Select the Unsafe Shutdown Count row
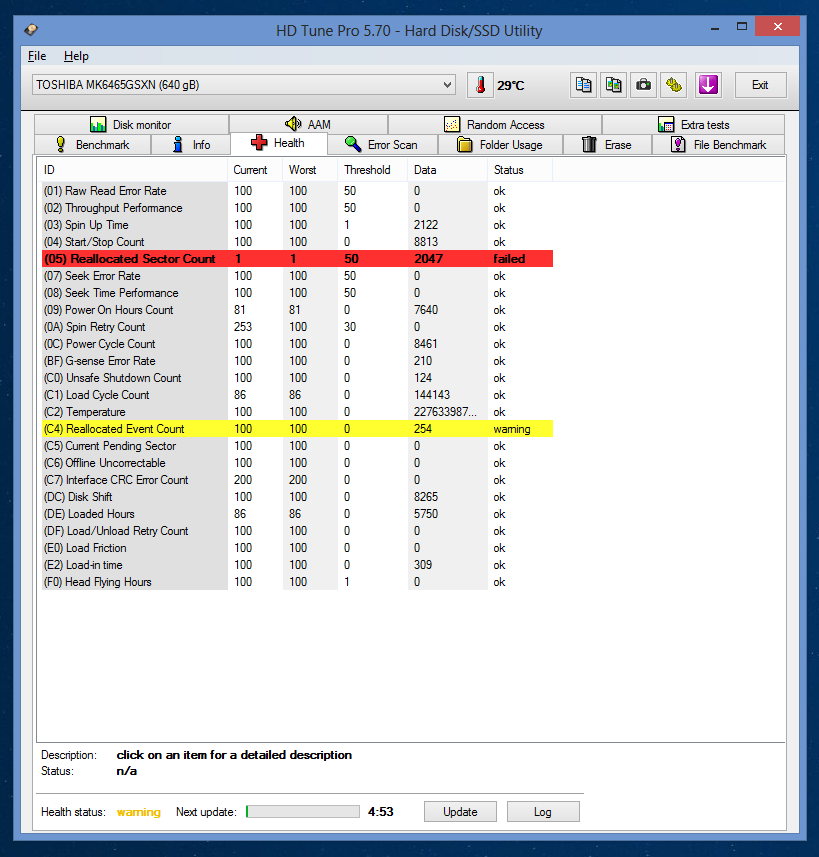Screen dimensions: 819x857 click(297, 378)
